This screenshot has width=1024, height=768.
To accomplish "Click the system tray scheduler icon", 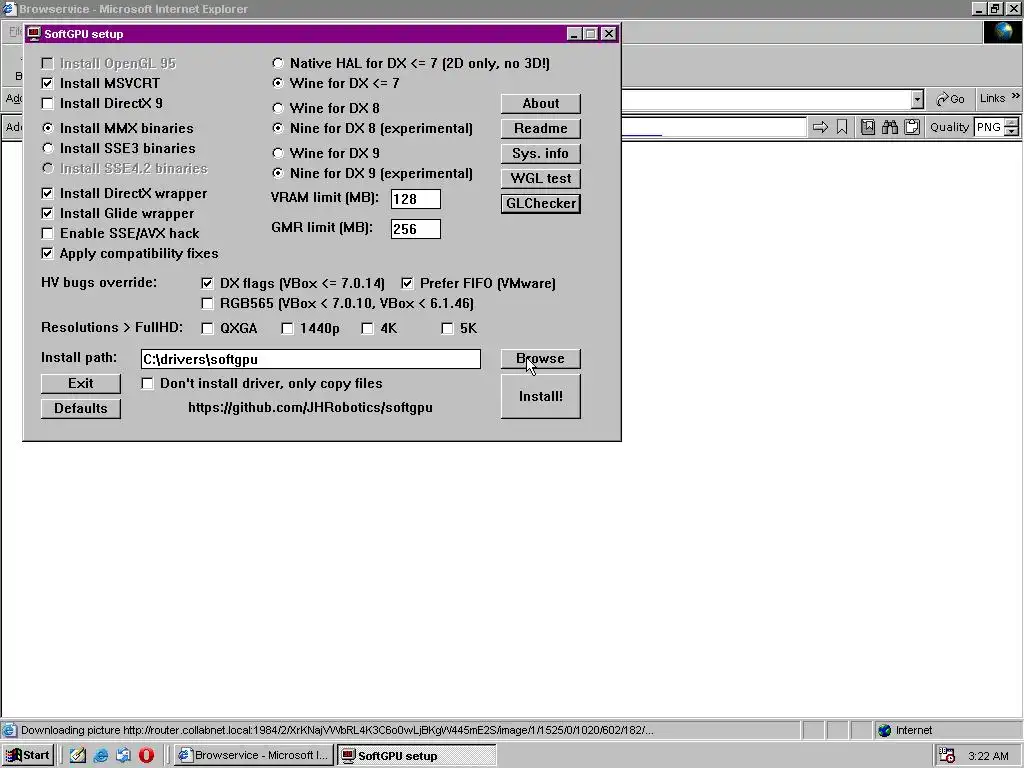I will tap(947, 756).
